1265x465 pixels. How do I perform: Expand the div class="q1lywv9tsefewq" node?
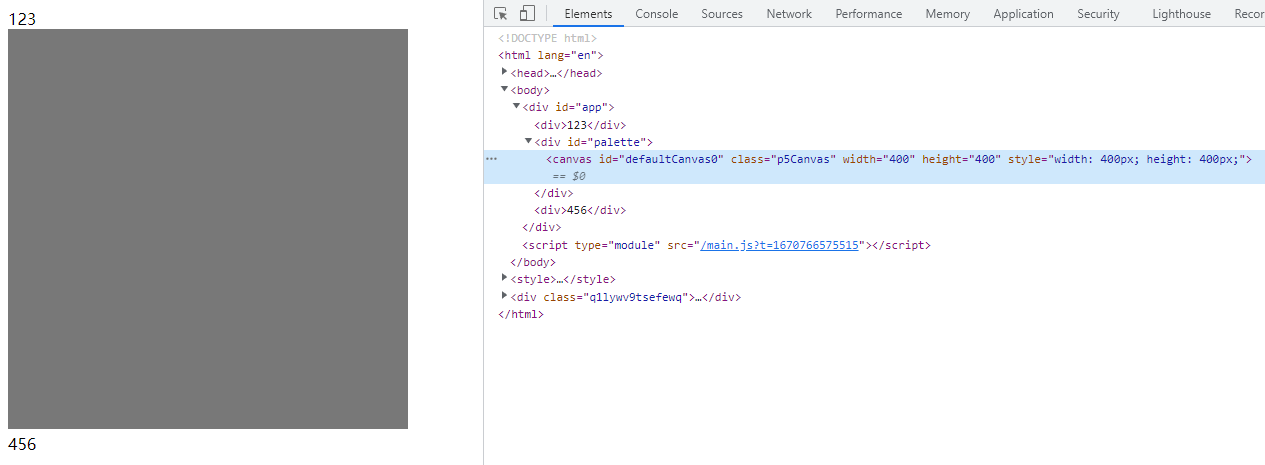pos(505,296)
